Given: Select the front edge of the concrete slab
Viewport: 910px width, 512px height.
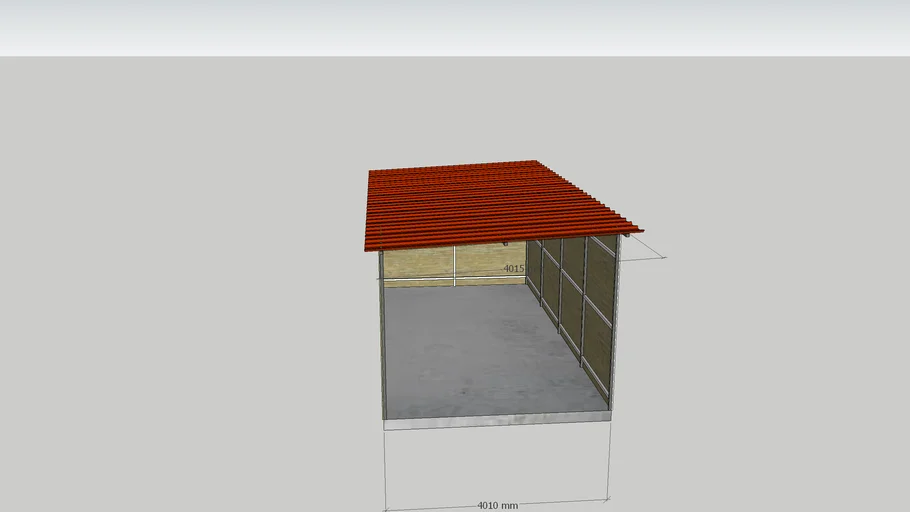Looking at the screenshot, I should point(497,424).
